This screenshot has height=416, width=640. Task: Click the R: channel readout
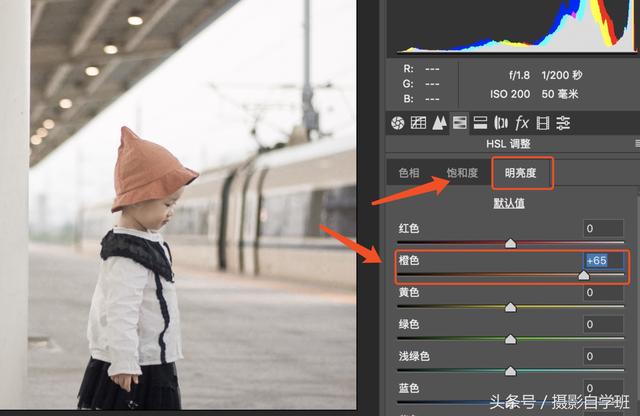[421, 69]
